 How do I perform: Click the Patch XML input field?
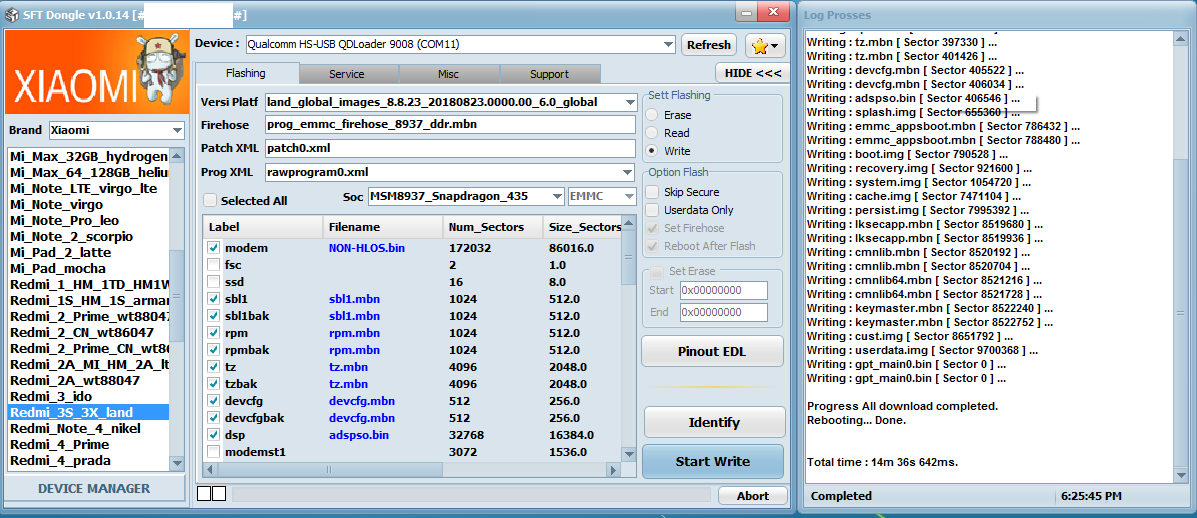(x=450, y=148)
